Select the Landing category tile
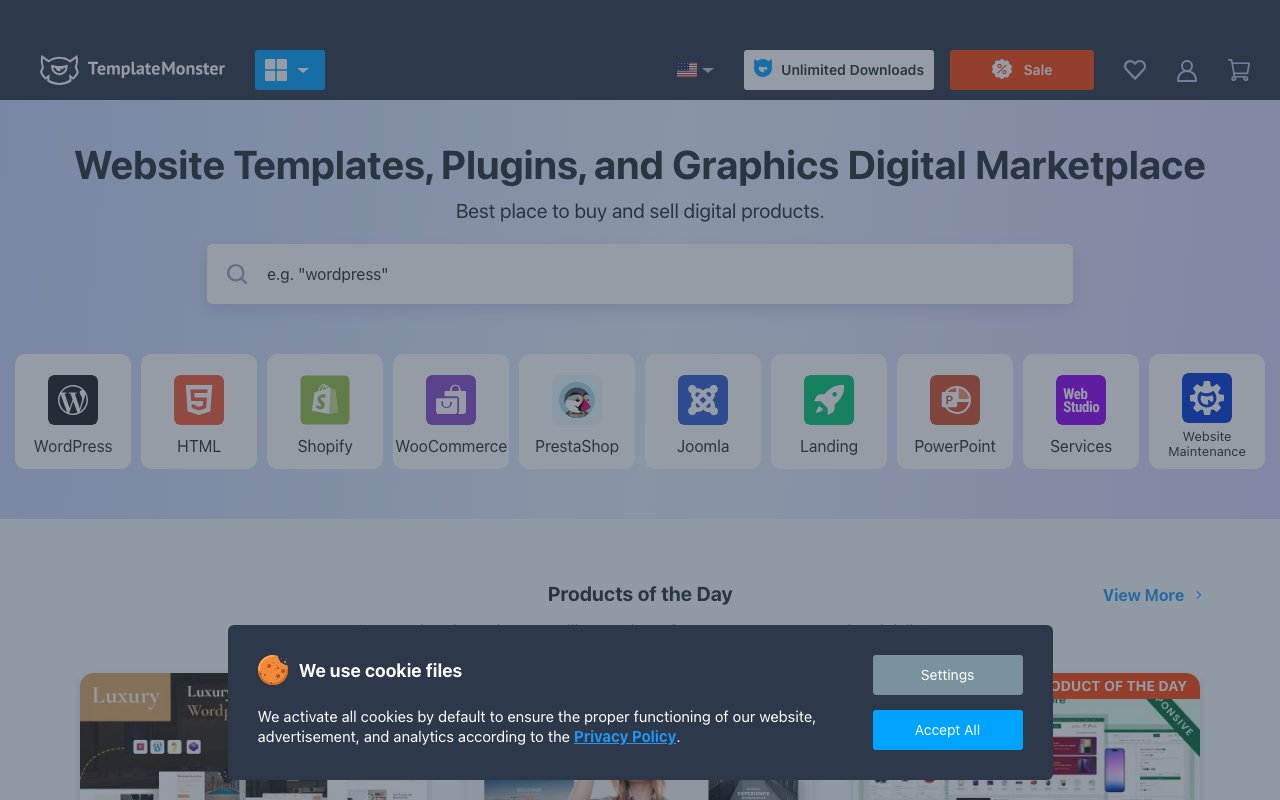This screenshot has height=800, width=1280. point(829,411)
